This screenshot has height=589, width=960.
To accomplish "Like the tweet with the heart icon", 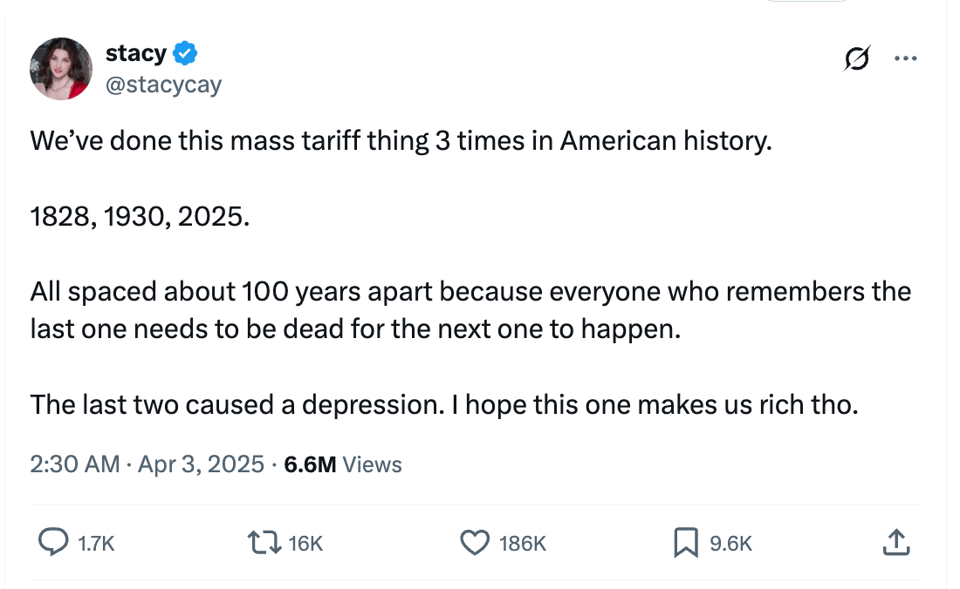I will (x=472, y=543).
